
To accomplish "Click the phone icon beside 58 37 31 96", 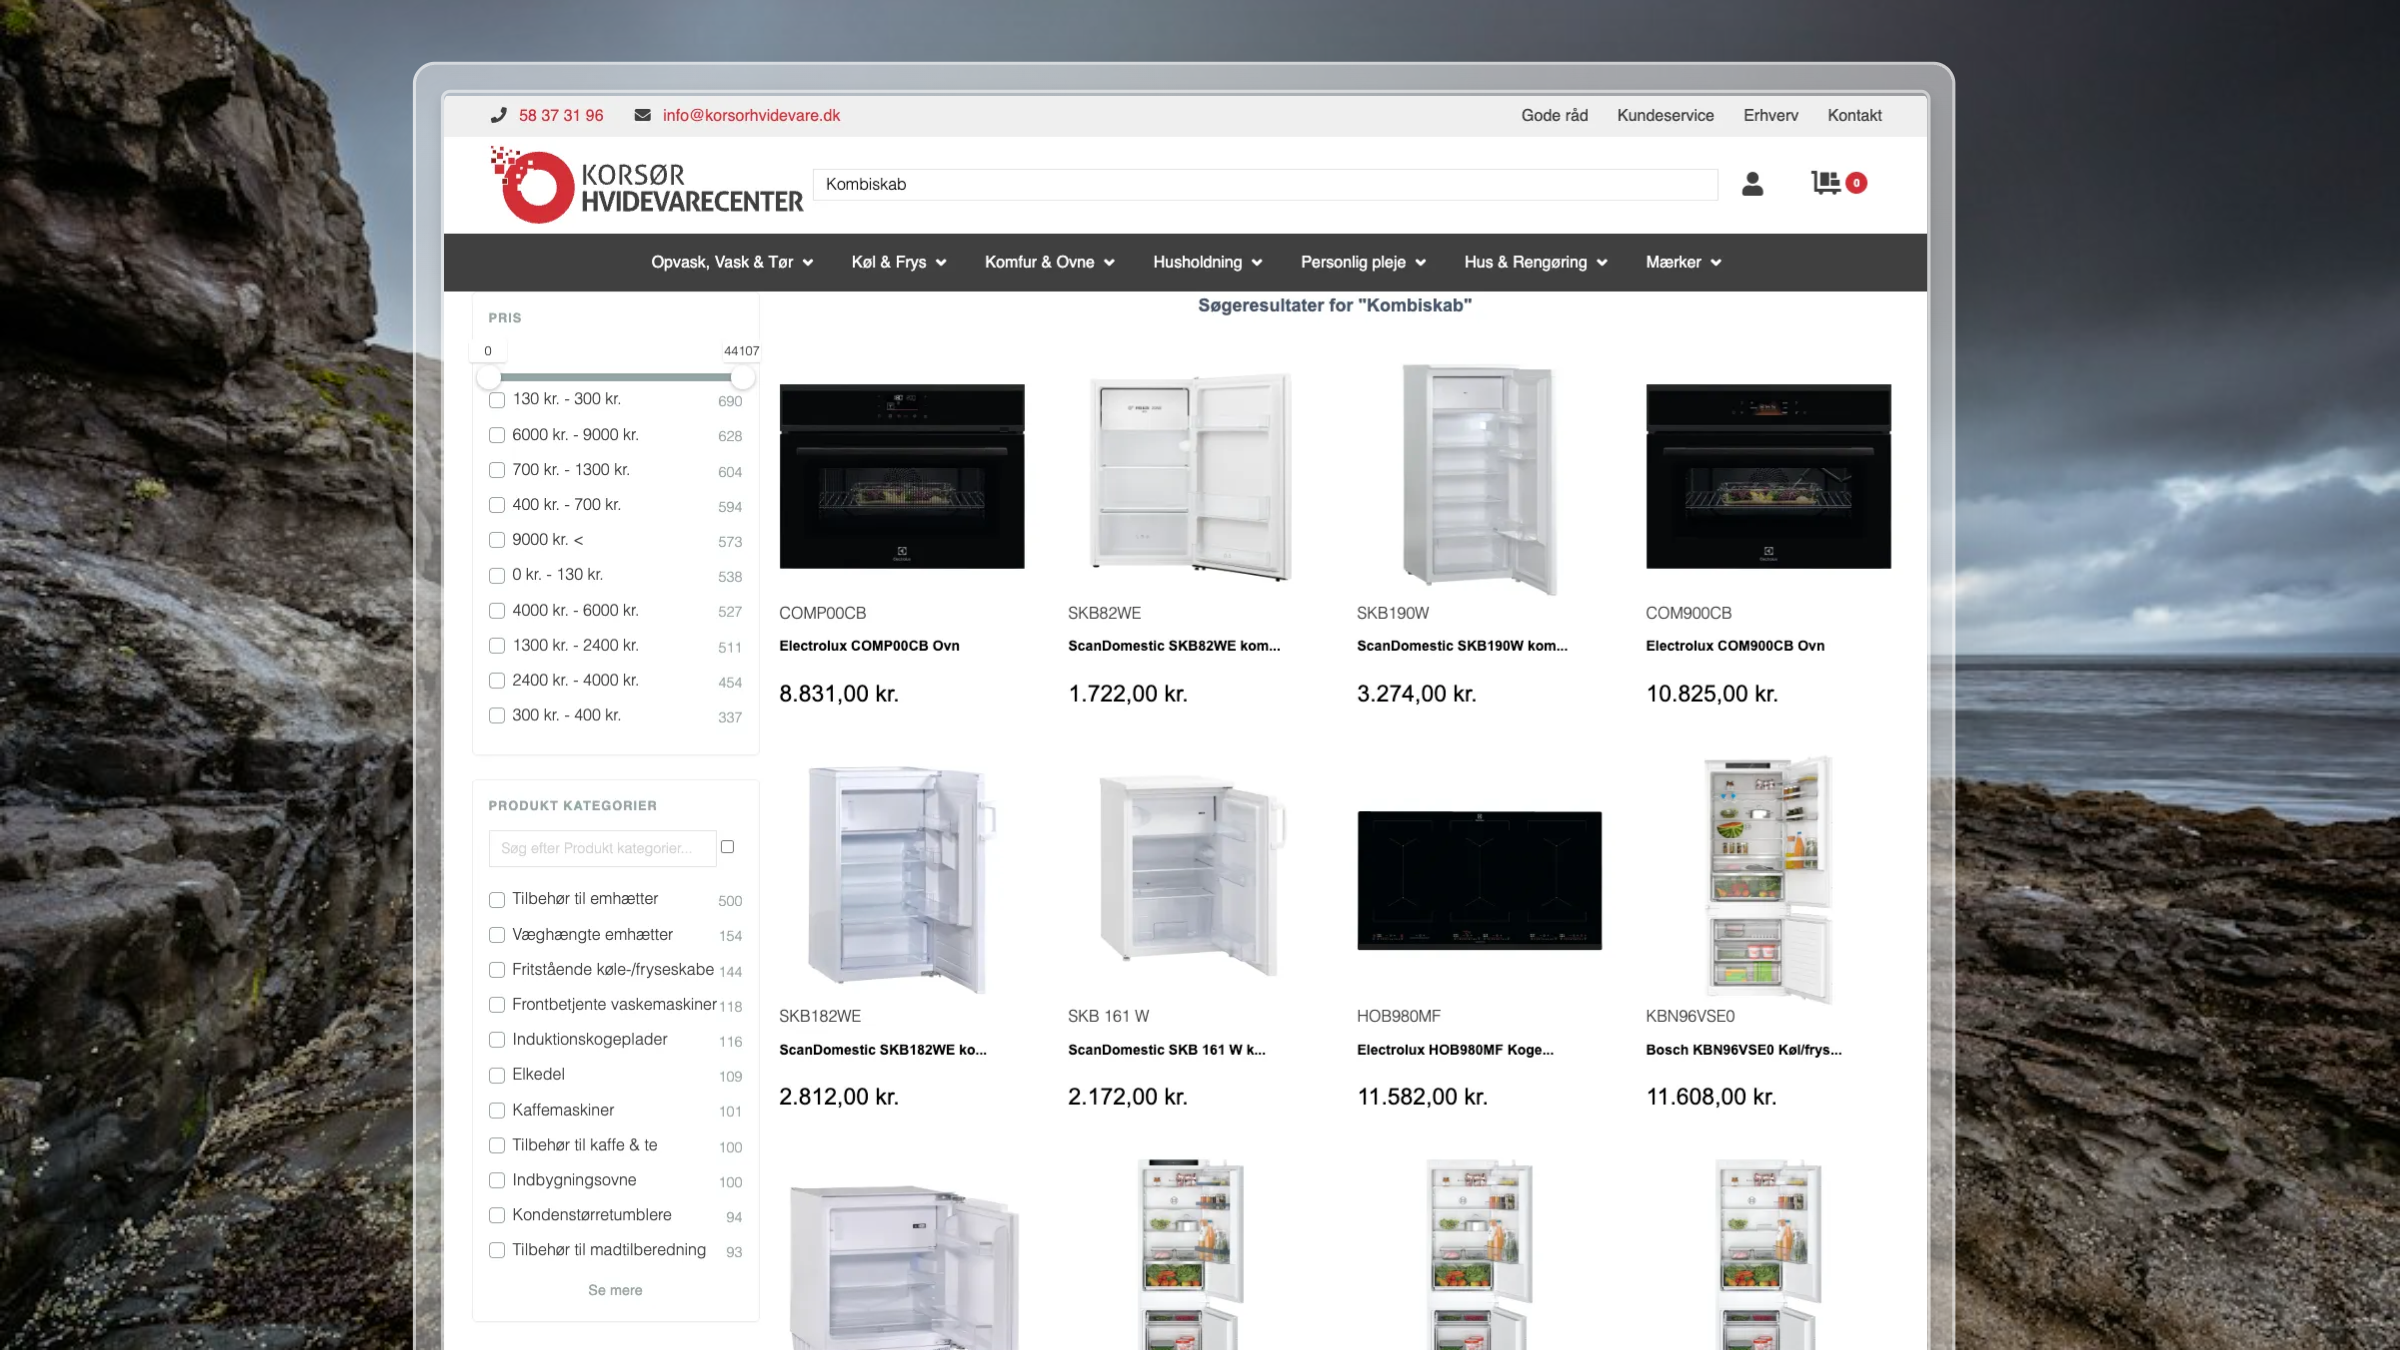I will pyautogui.click(x=498, y=116).
